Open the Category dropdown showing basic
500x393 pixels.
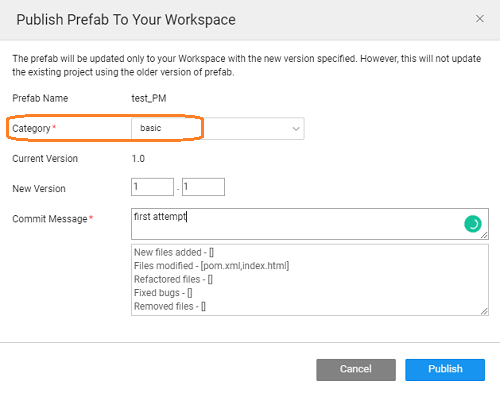[x=218, y=128]
